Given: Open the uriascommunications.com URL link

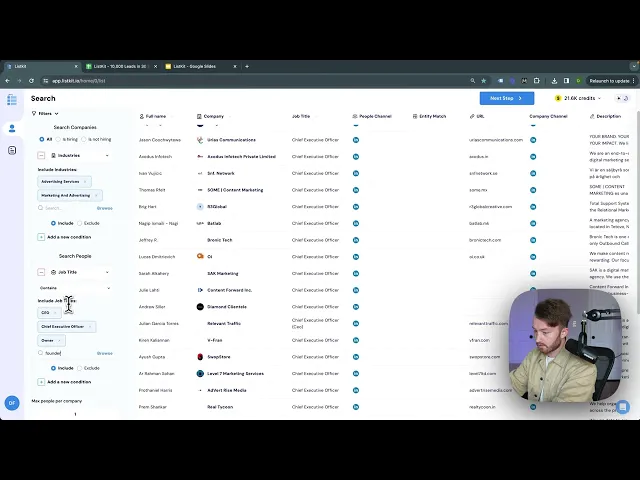Looking at the screenshot, I should point(496,140).
